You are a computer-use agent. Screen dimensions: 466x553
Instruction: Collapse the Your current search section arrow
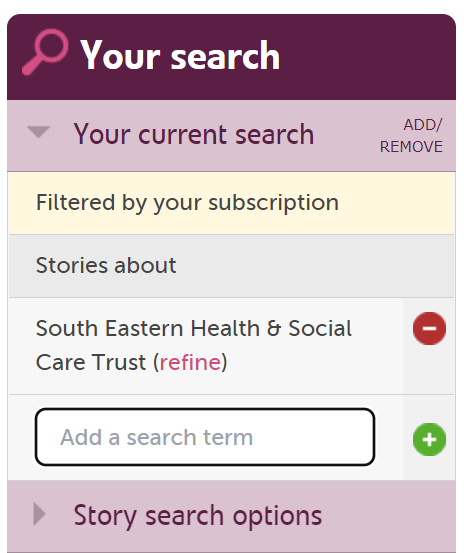(x=39, y=132)
